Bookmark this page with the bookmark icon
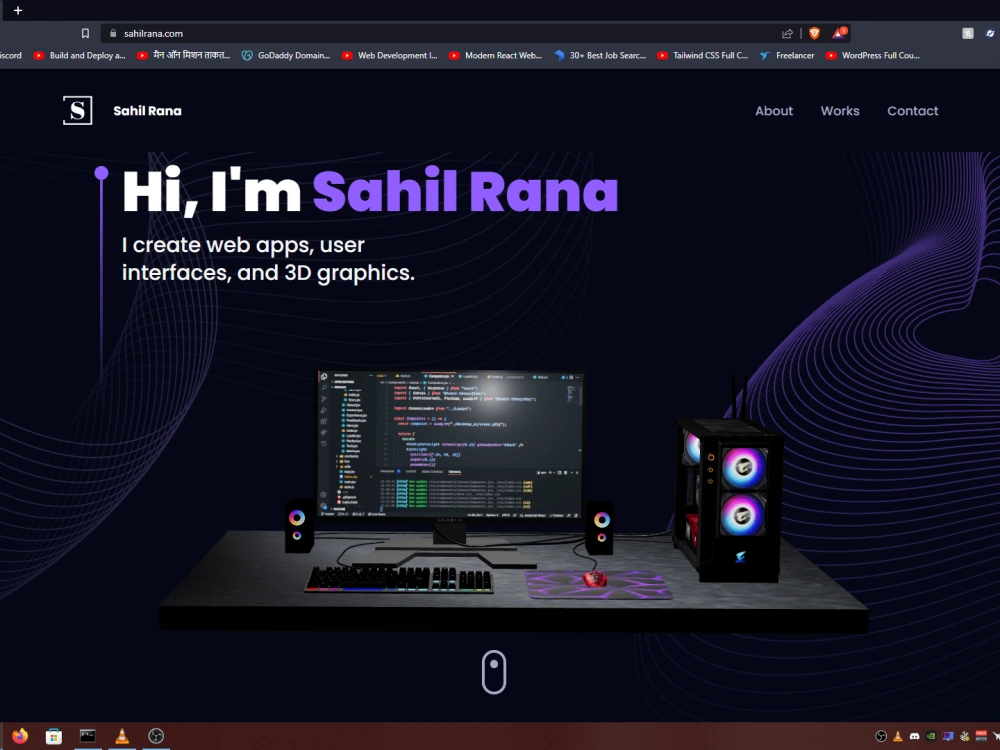Screen dimensions: 1000x750 click(x=85, y=34)
